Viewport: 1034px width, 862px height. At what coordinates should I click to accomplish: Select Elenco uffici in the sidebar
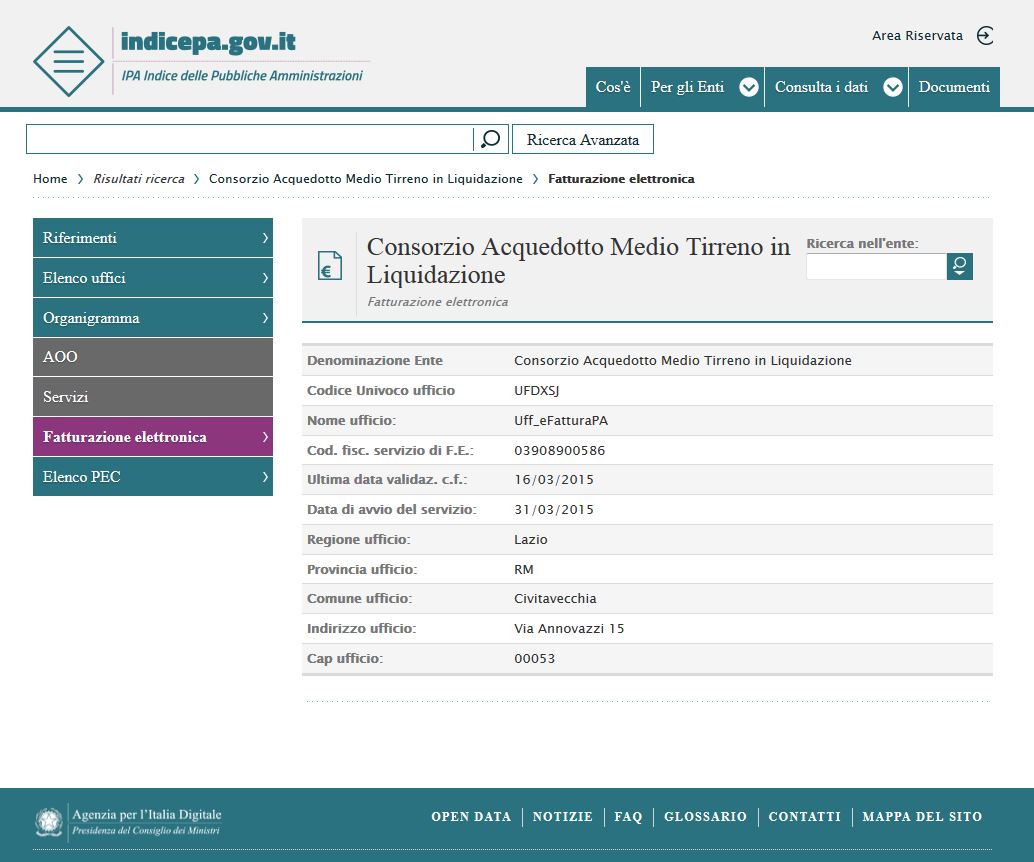coord(153,278)
